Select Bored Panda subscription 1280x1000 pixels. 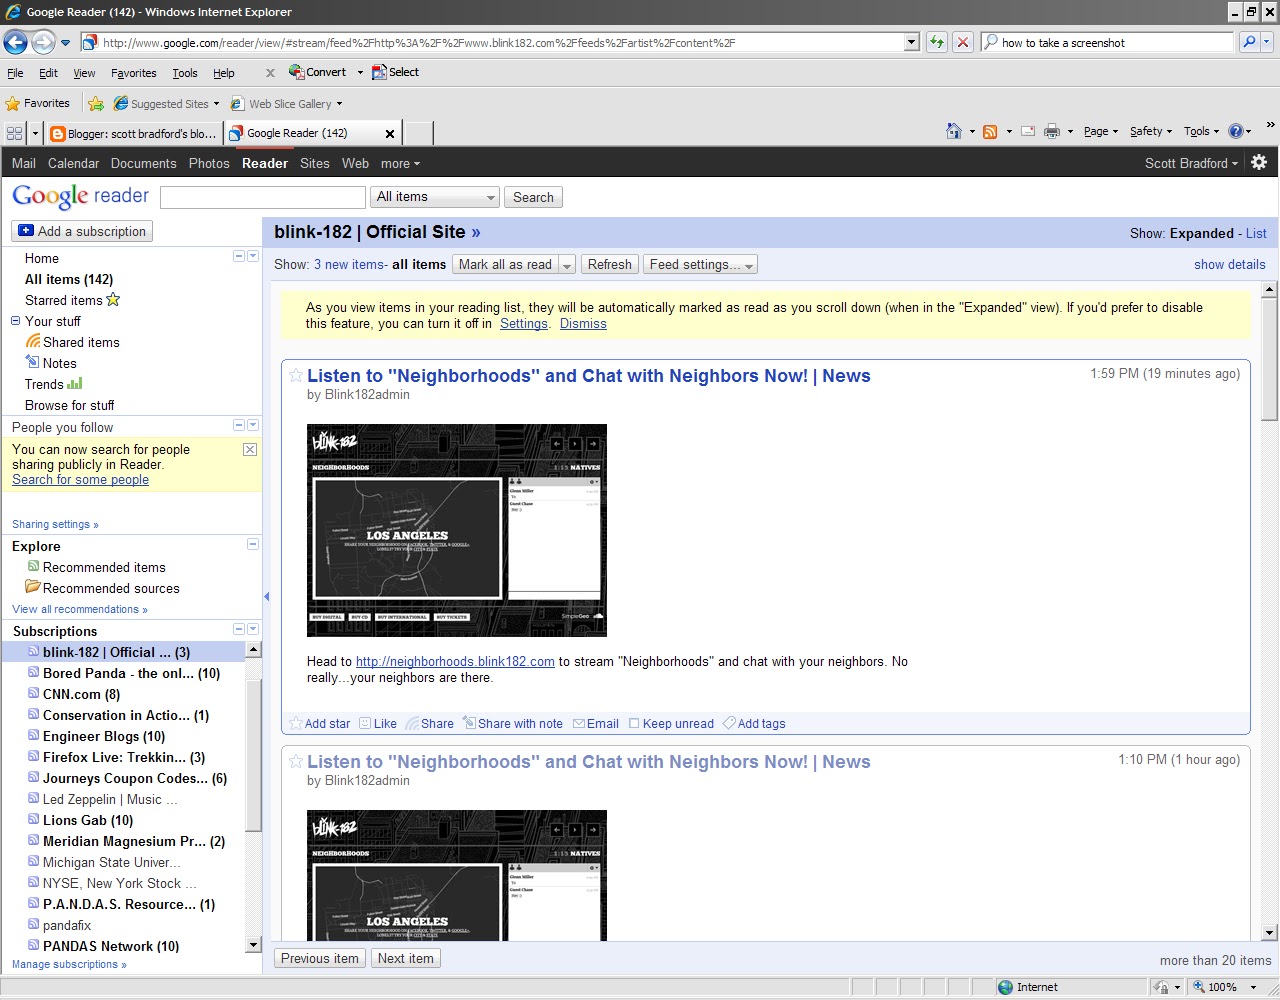coord(131,673)
